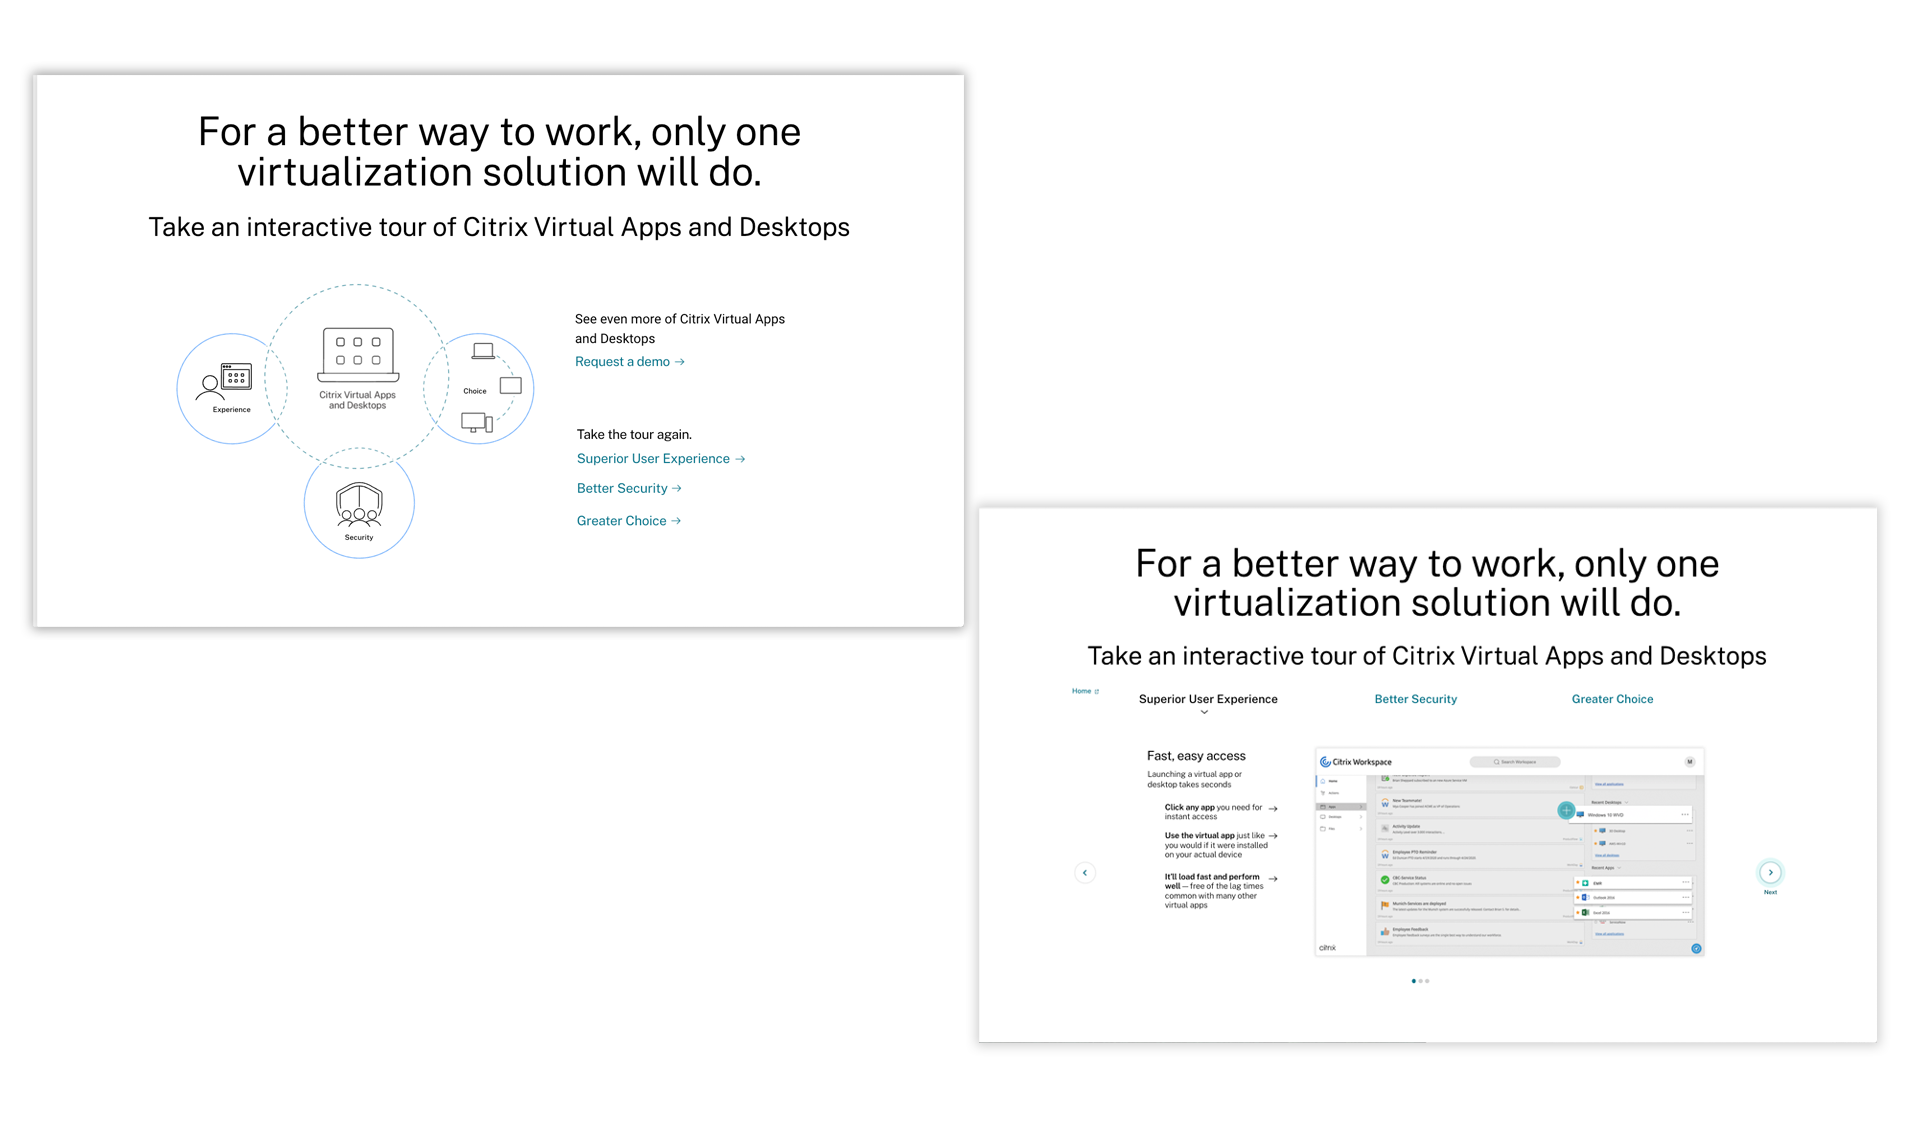Switch to the Greater Choice tab

1612,699
